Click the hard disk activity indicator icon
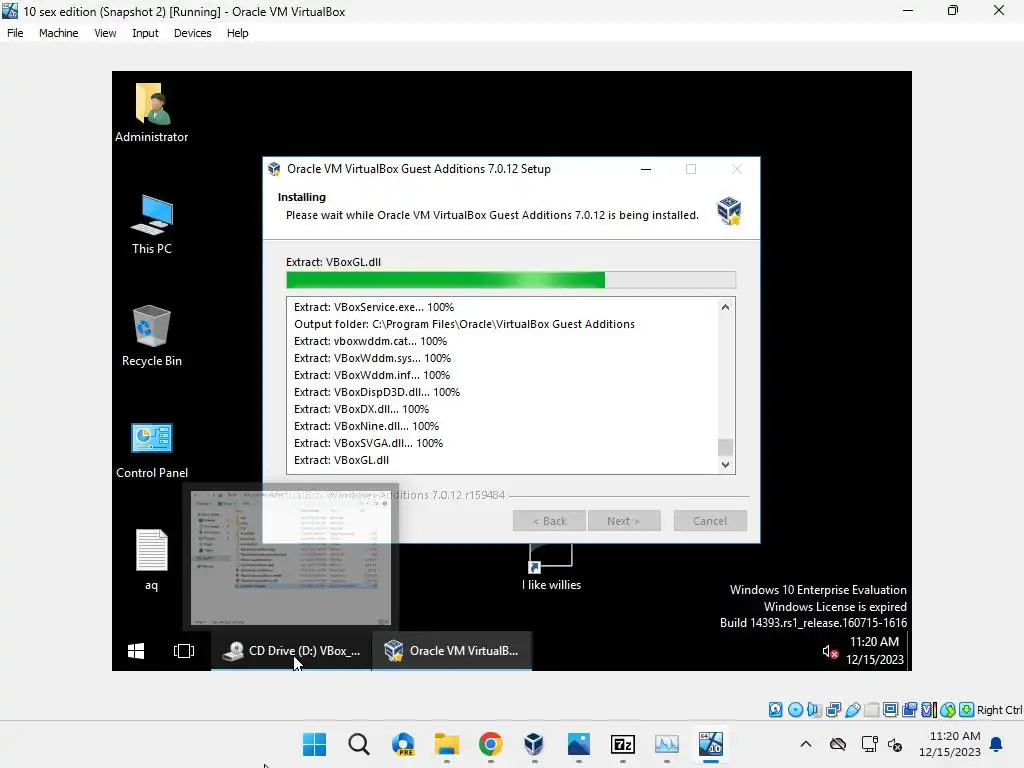Image resolution: width=1024 pixels, height=768 pixels. [x=775, y=709]
